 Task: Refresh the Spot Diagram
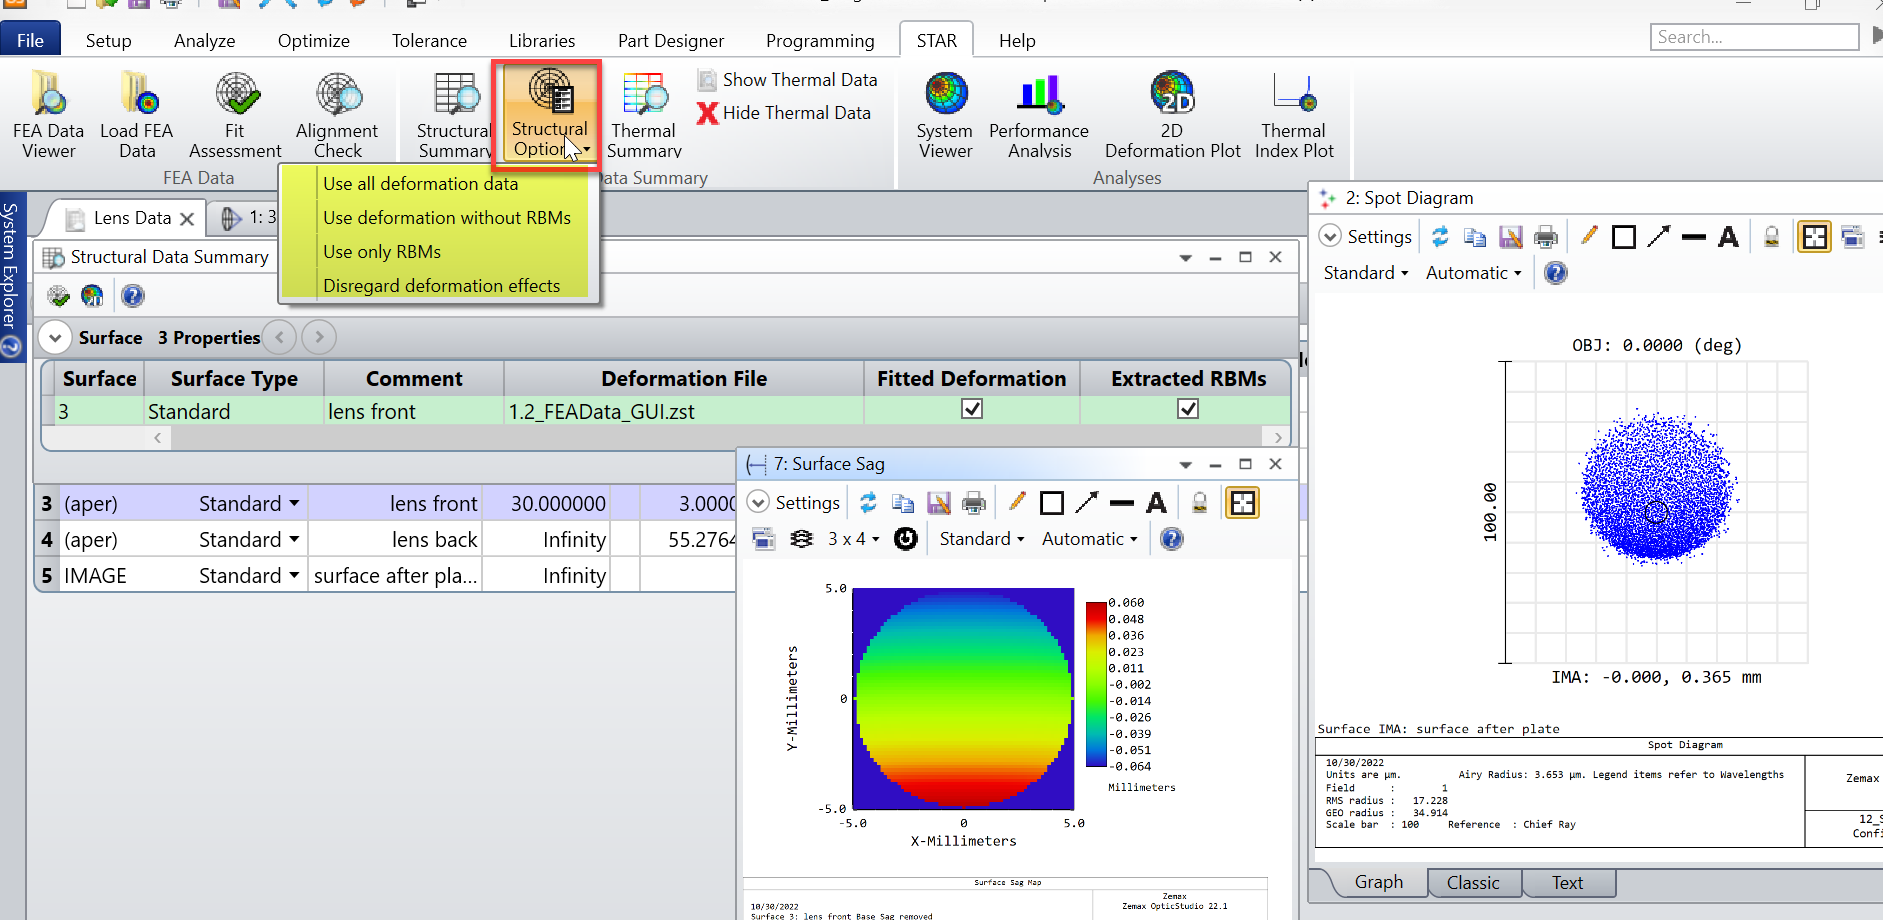click(x=1440, y=237)
